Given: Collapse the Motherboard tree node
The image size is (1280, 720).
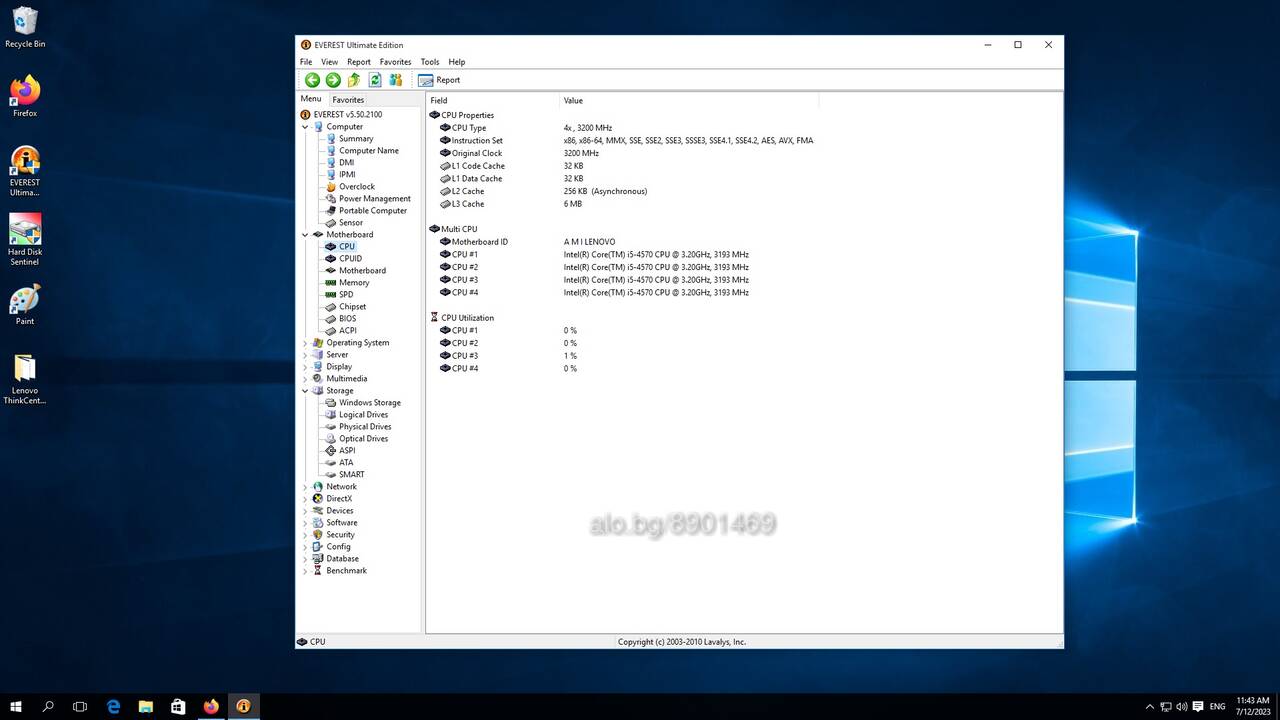Looking at the screenshot, I should (306, 235).
